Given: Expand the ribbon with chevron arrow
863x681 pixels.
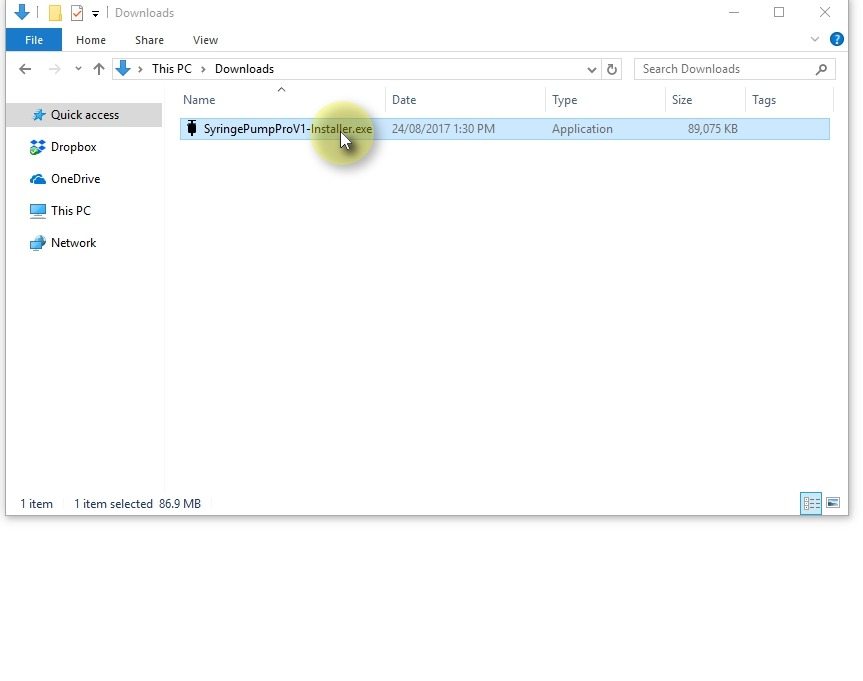Looking at the screenshot, I should coord(815,39).
